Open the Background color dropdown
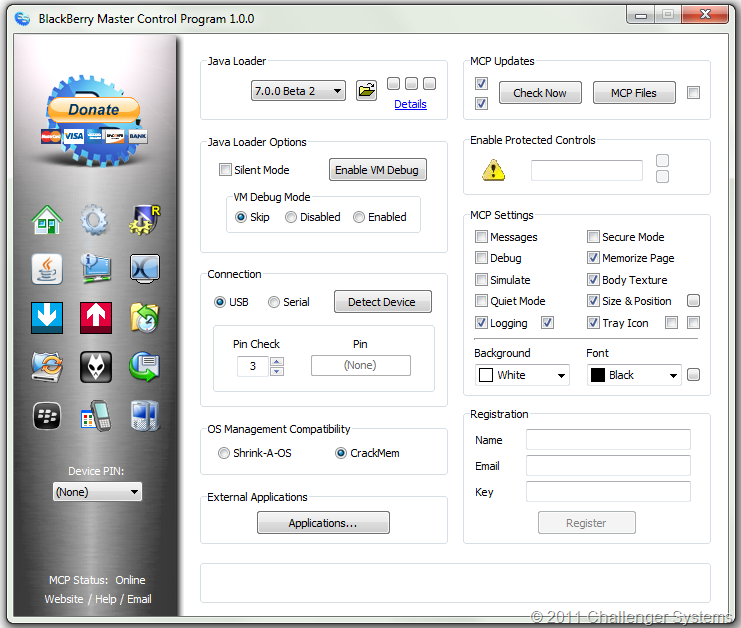The image size is (741, 628). (522, 375)
